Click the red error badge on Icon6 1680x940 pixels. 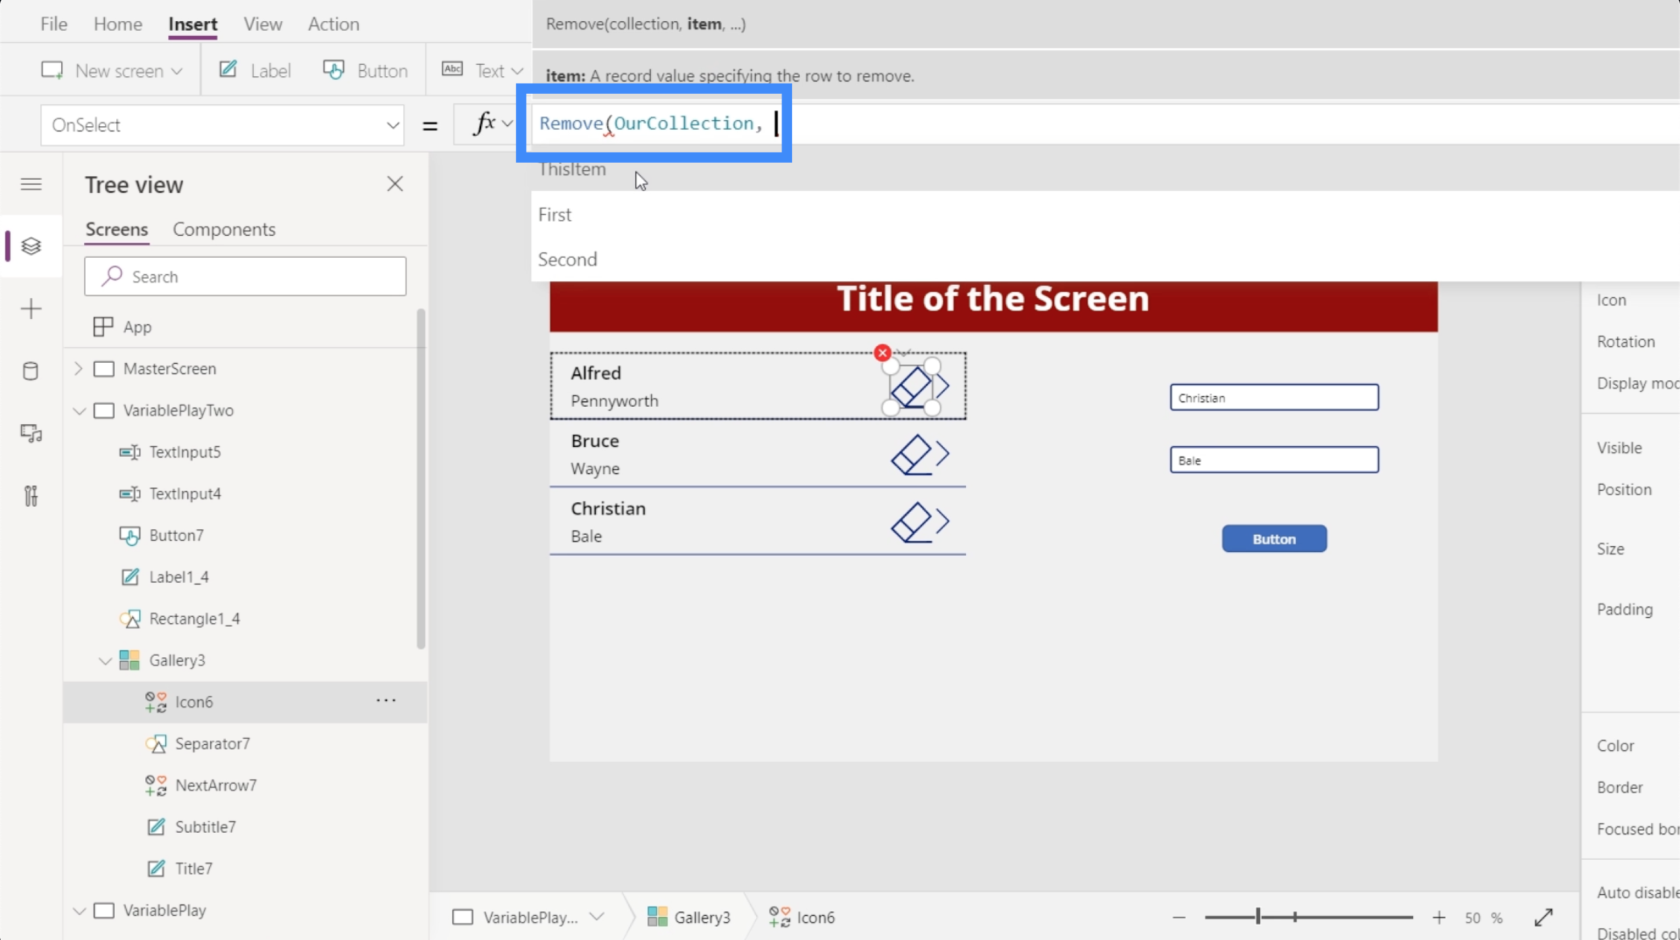click(x=882, y=353)
